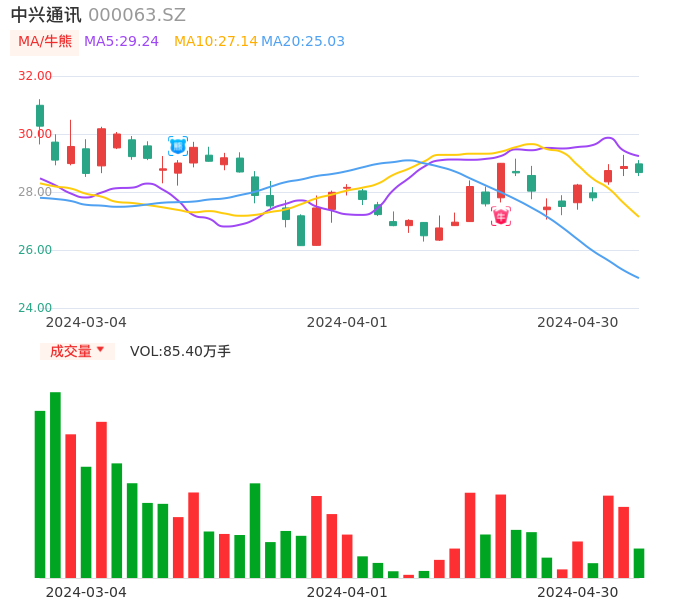Viewport: 686px width, 606px height.
Task: Click the 2024-03-04 date on price axis
Action: (x=86, y=322)
